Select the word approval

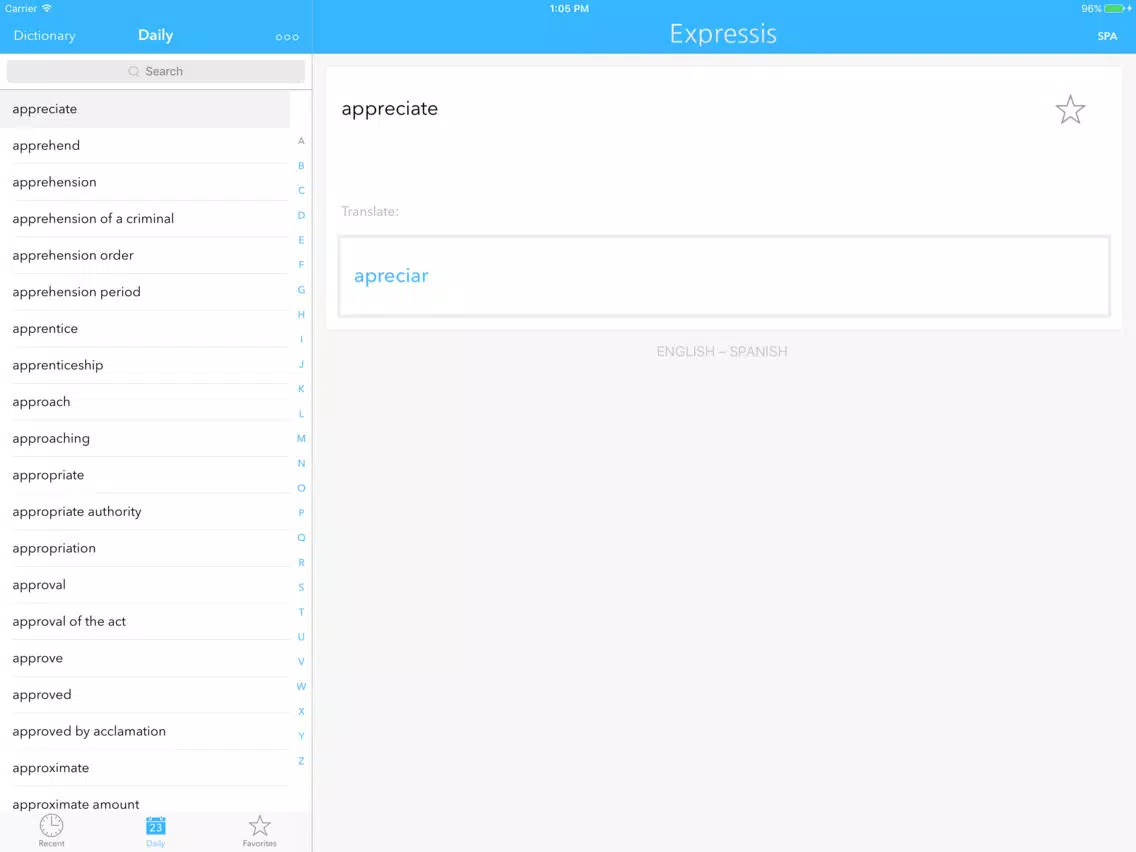145,585
